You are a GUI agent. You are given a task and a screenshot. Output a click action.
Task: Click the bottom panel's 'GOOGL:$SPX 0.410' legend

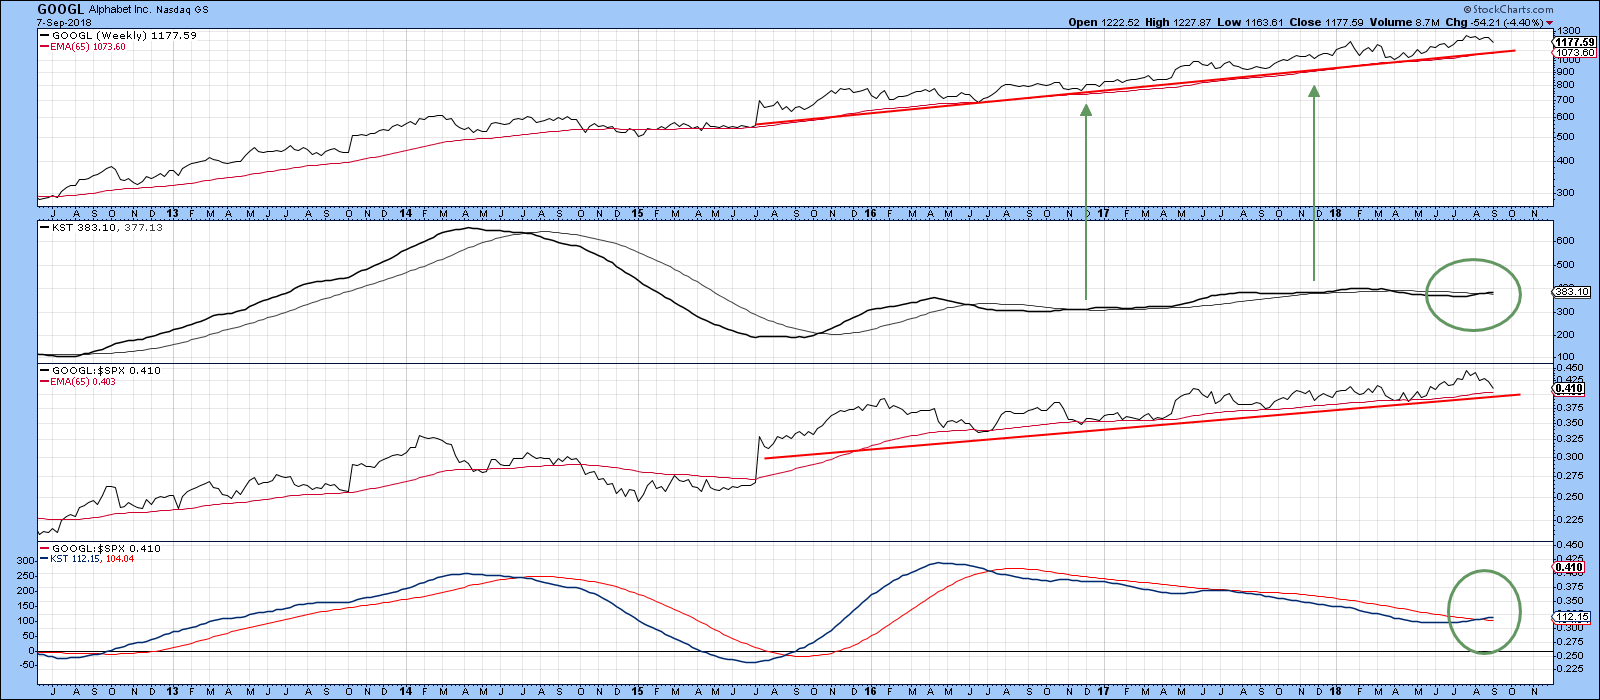[x=100, y=548]
